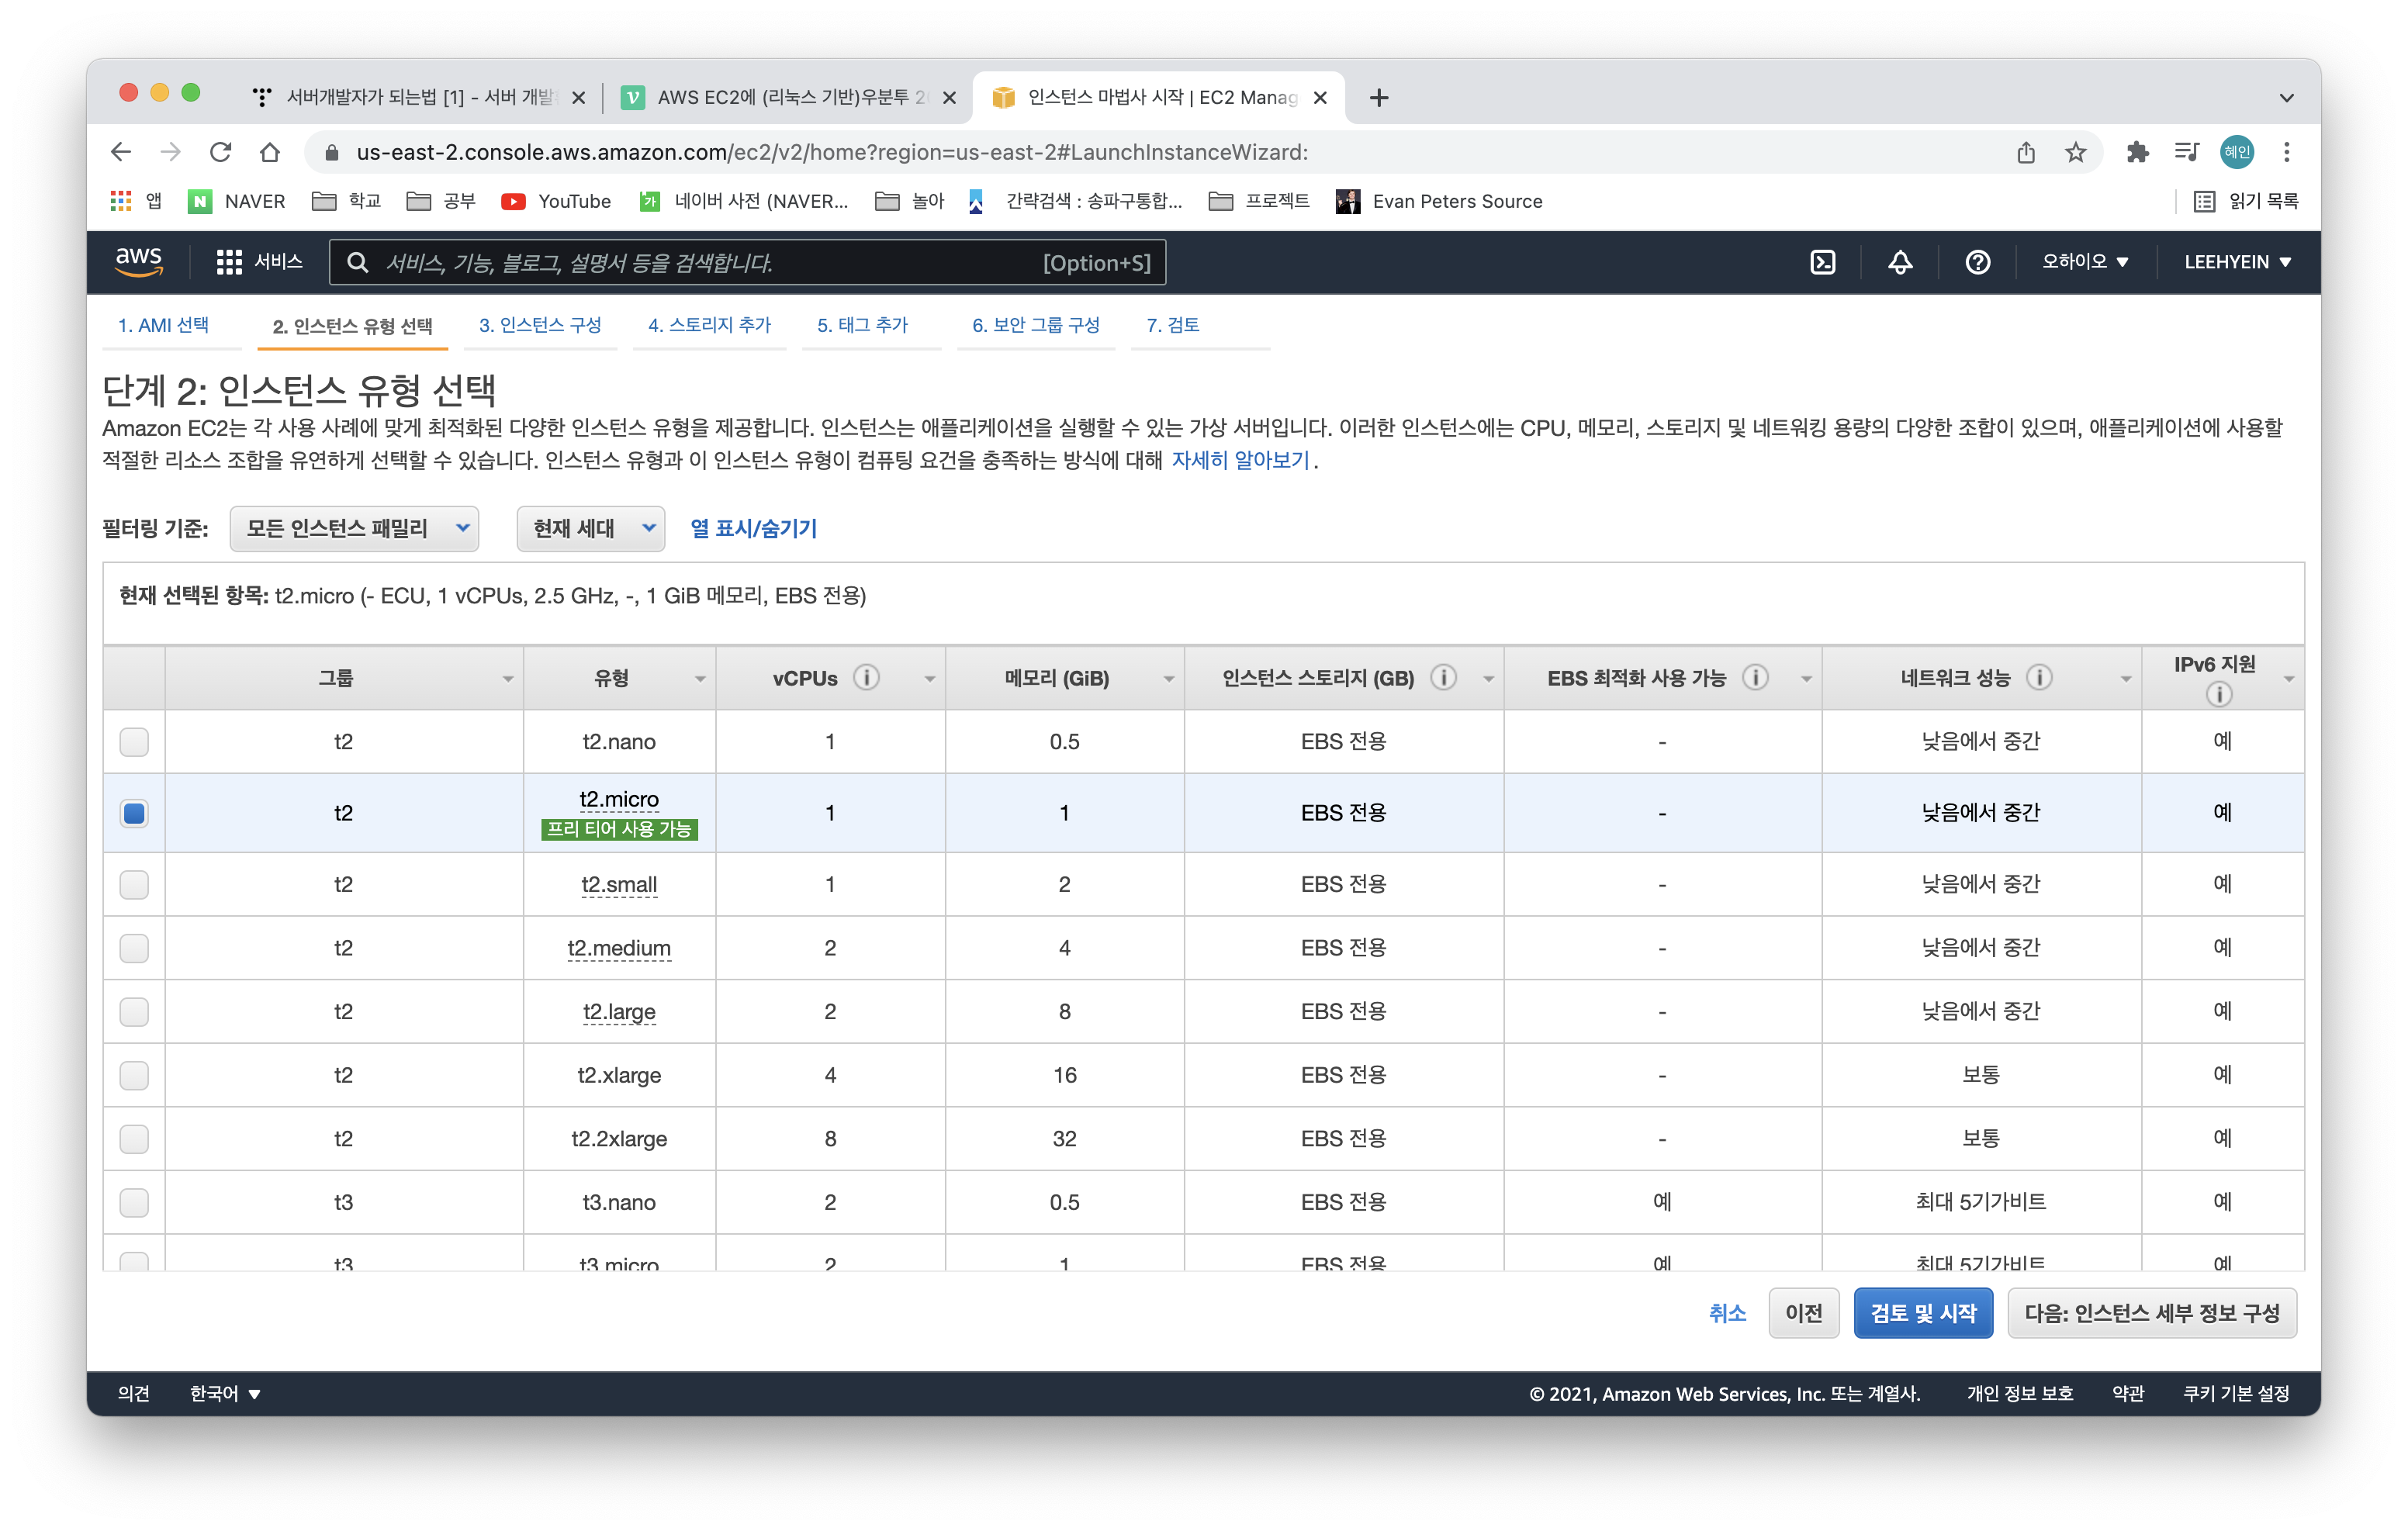Viewport: 2408px width, 1531px height.
Task: Tick the t2.xlarge instance checkbox
Action: point(134,1075)
